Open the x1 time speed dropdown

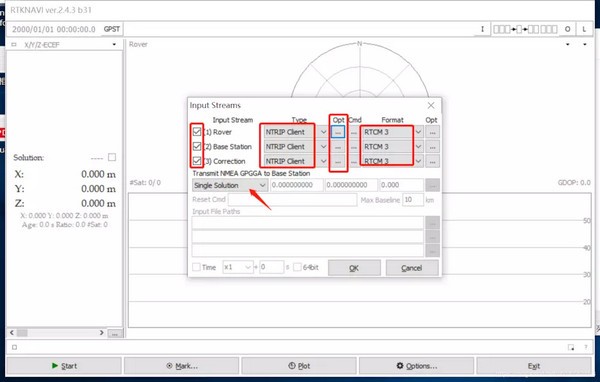238,267
